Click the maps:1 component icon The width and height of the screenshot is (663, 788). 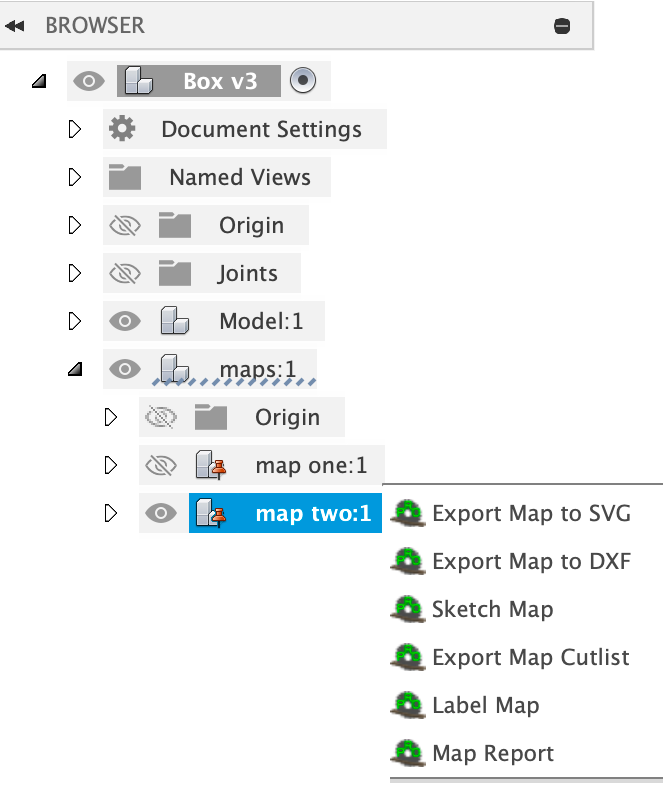[x=174, y=368]
